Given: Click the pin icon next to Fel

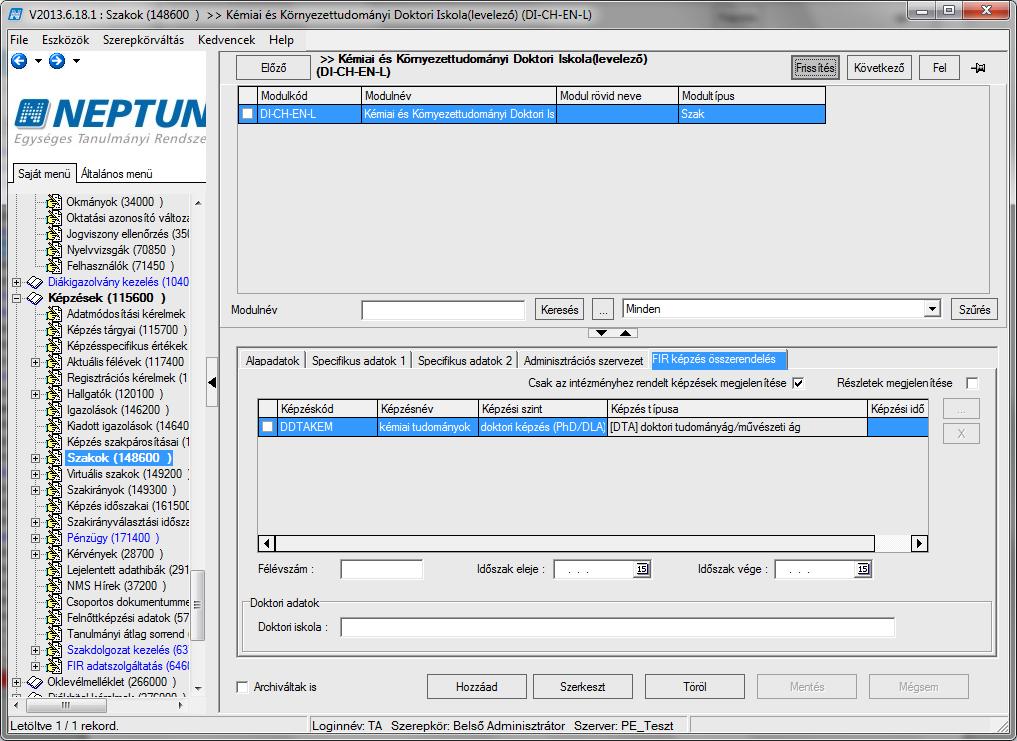Looking at the screenshot, I should coord(979,67).
